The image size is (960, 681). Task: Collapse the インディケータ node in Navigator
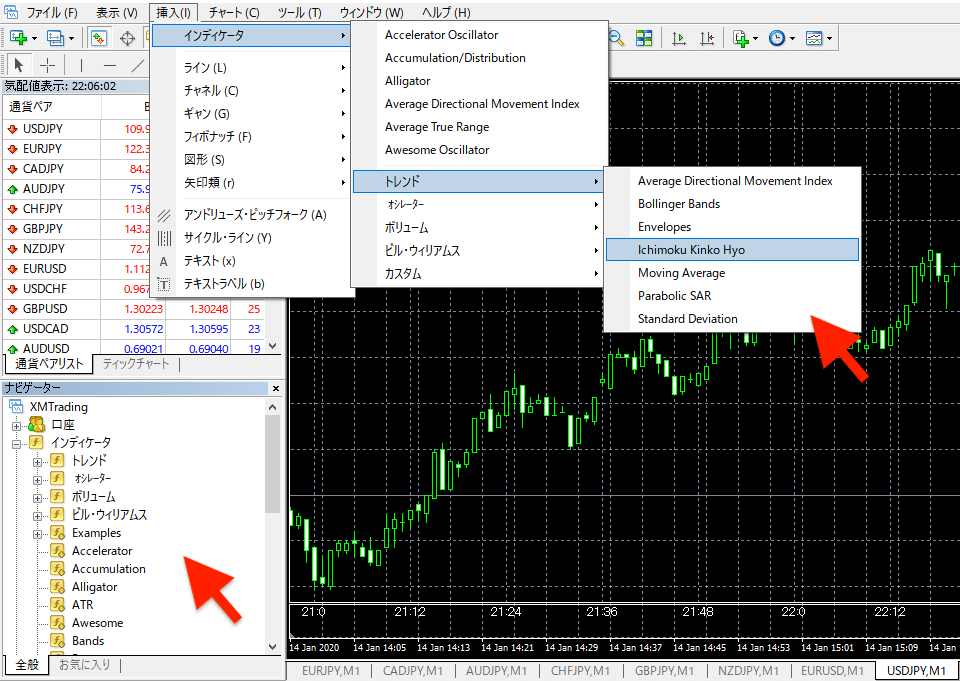pos(17,443)
